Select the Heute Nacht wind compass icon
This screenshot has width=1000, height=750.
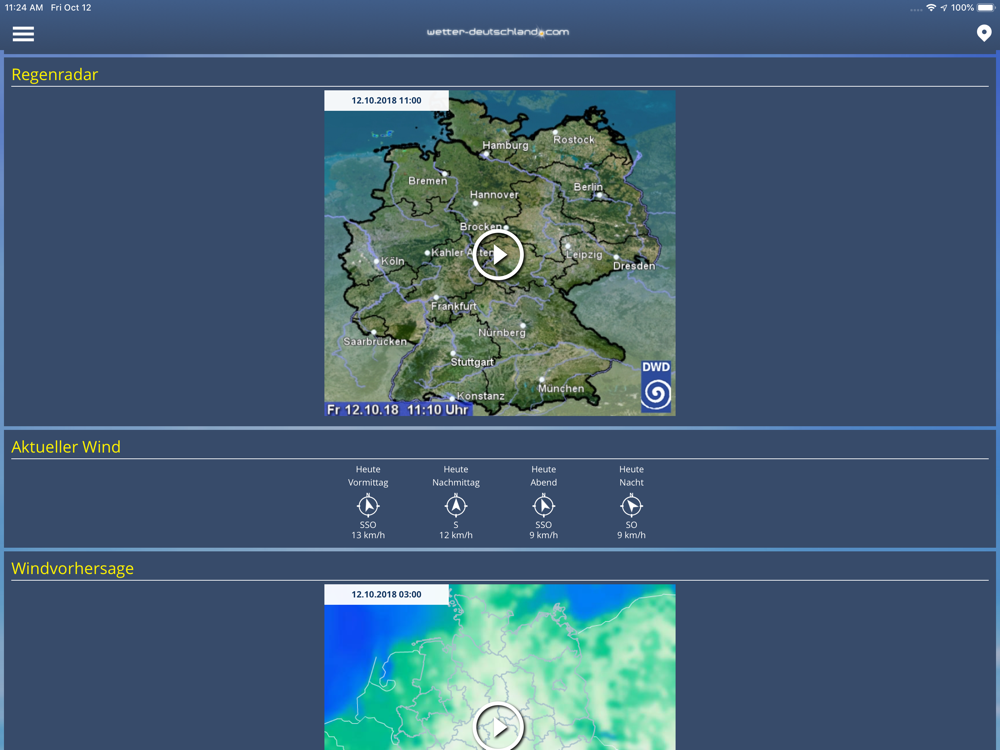tap(631, 506)
